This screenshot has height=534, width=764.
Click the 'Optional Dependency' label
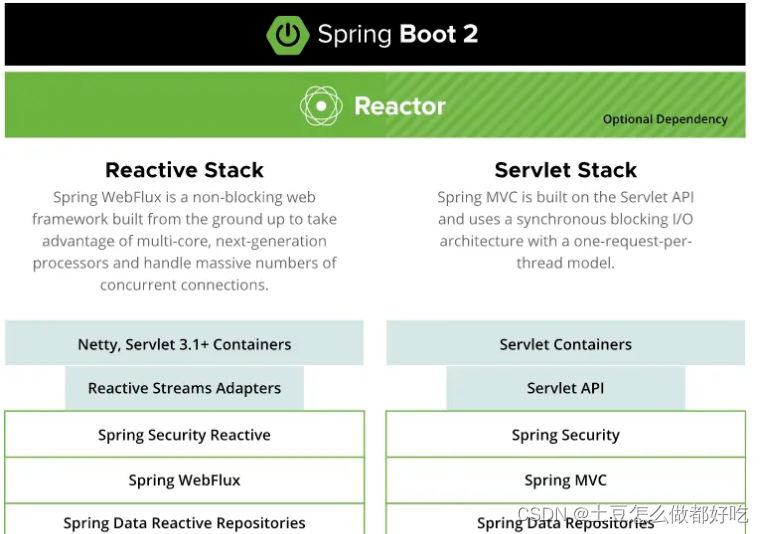coord(665,119)
